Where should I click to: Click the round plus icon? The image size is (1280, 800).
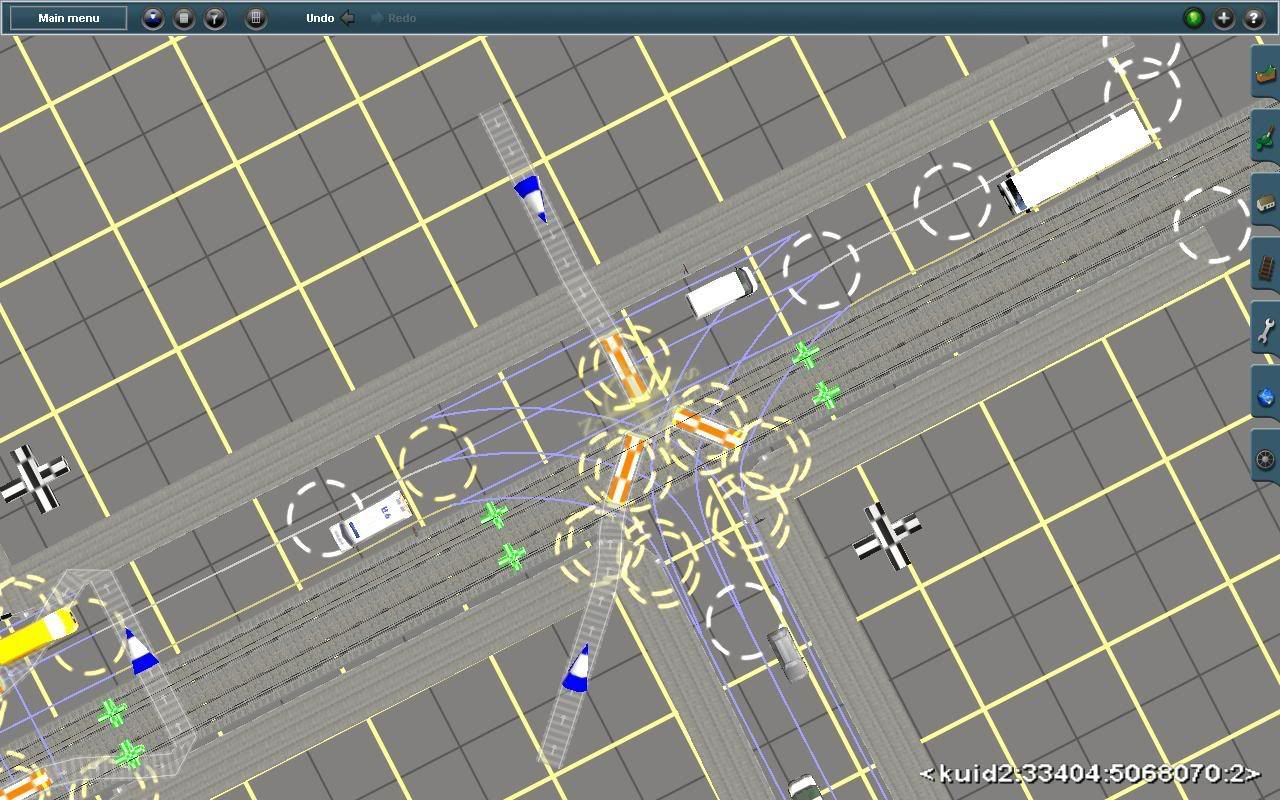(x=1224, y=18)
